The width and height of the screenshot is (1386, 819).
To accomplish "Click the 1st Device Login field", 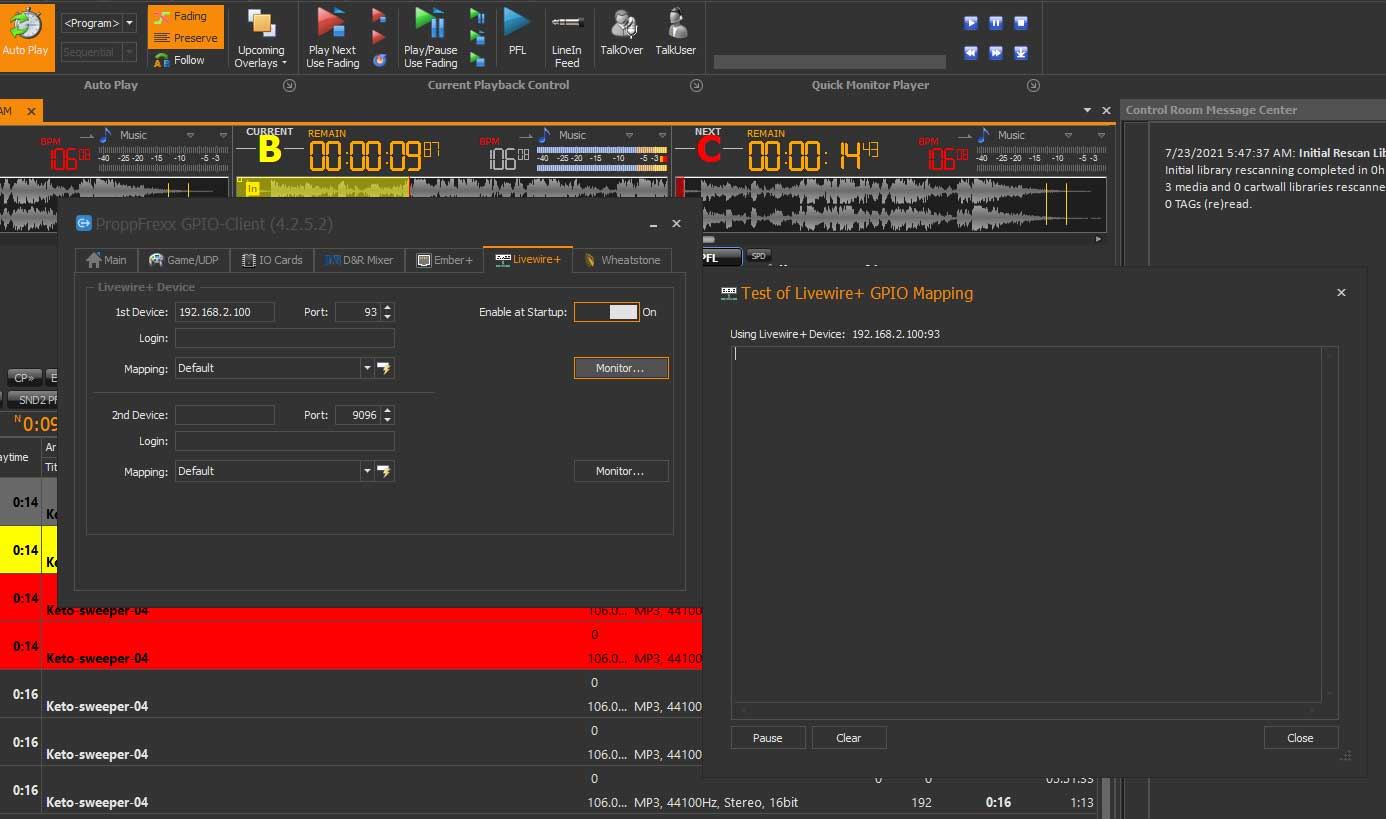I will tap(285, 338).
